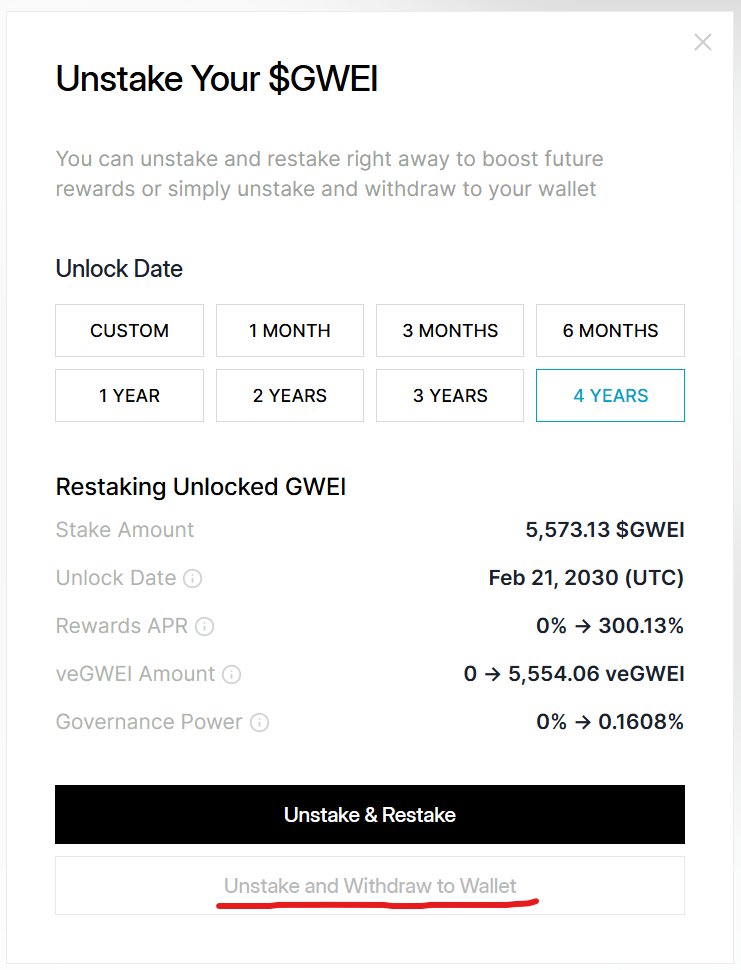Click the veGWEI Amount info icon
The width and height of the screenshot is (741, 970).
[x=231, y=675]
